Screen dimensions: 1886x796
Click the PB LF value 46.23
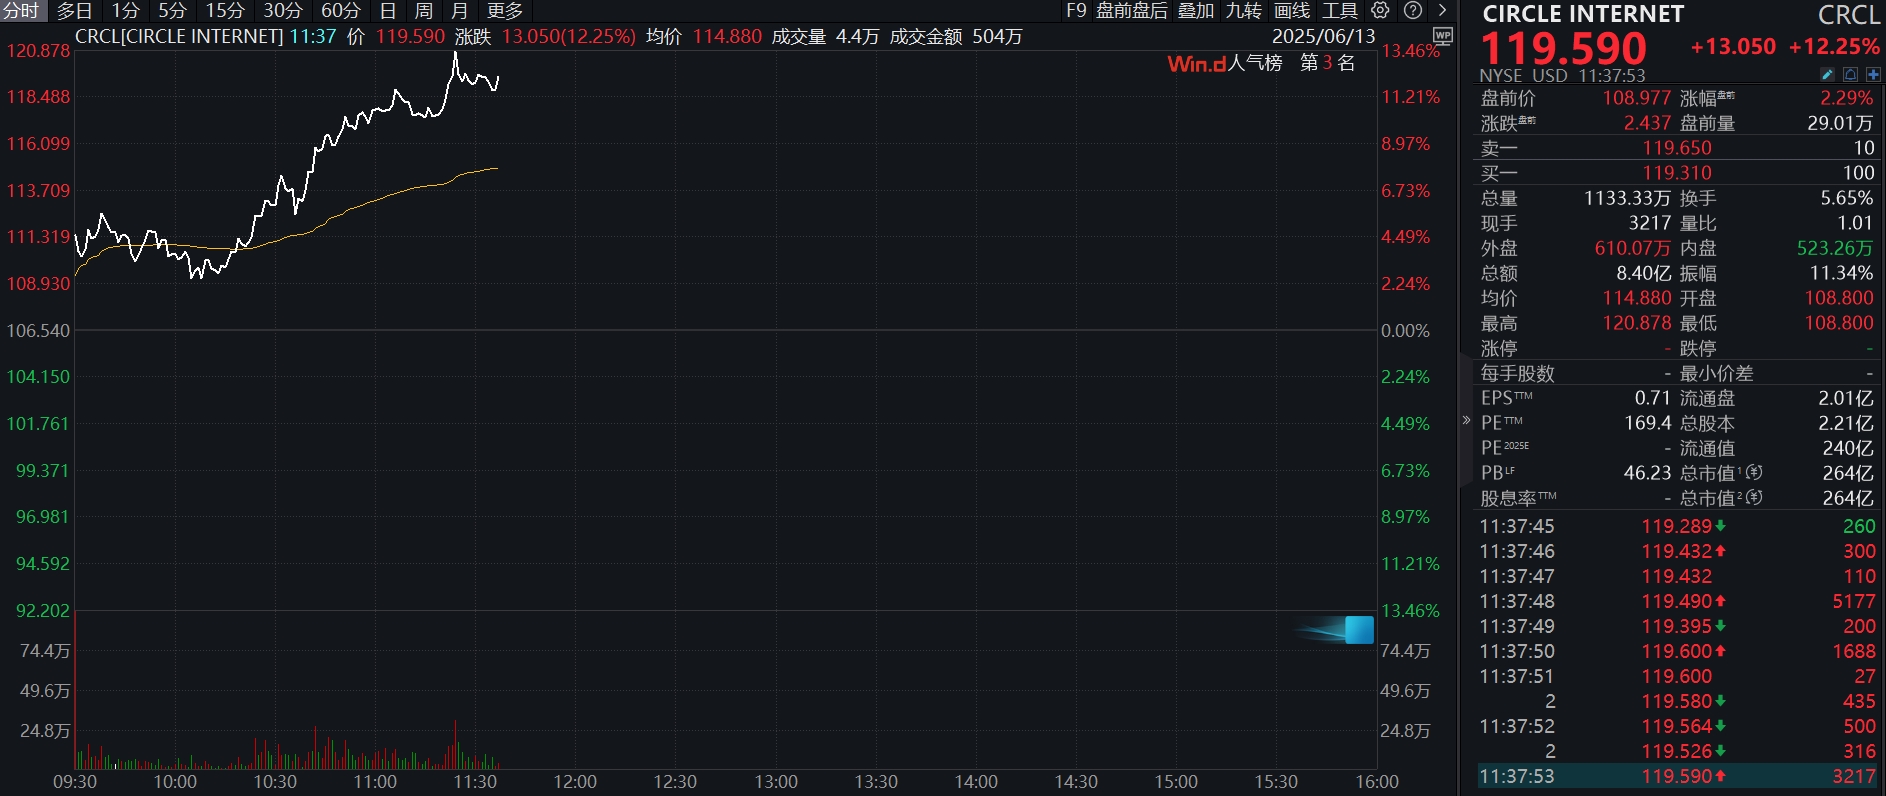pos(1647,472)
